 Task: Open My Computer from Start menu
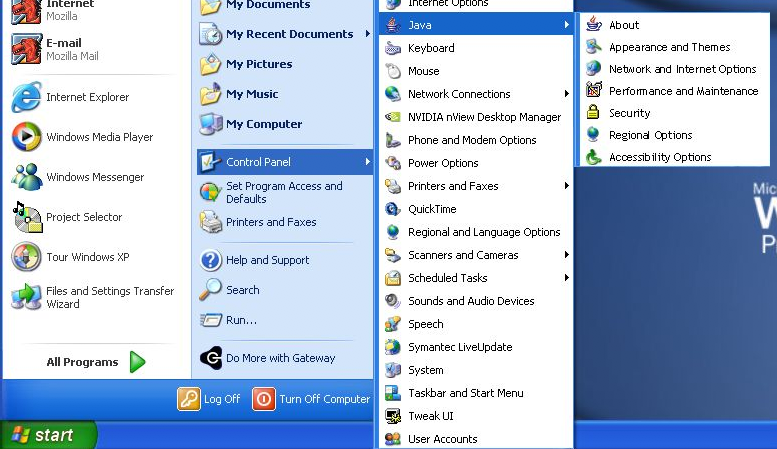coord(284,124)
